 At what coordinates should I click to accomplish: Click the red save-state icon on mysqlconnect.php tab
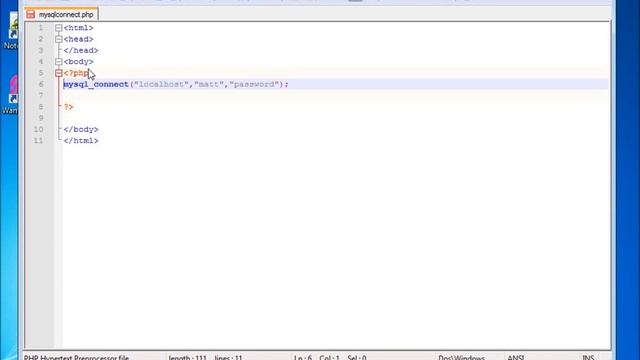point(31,15)
